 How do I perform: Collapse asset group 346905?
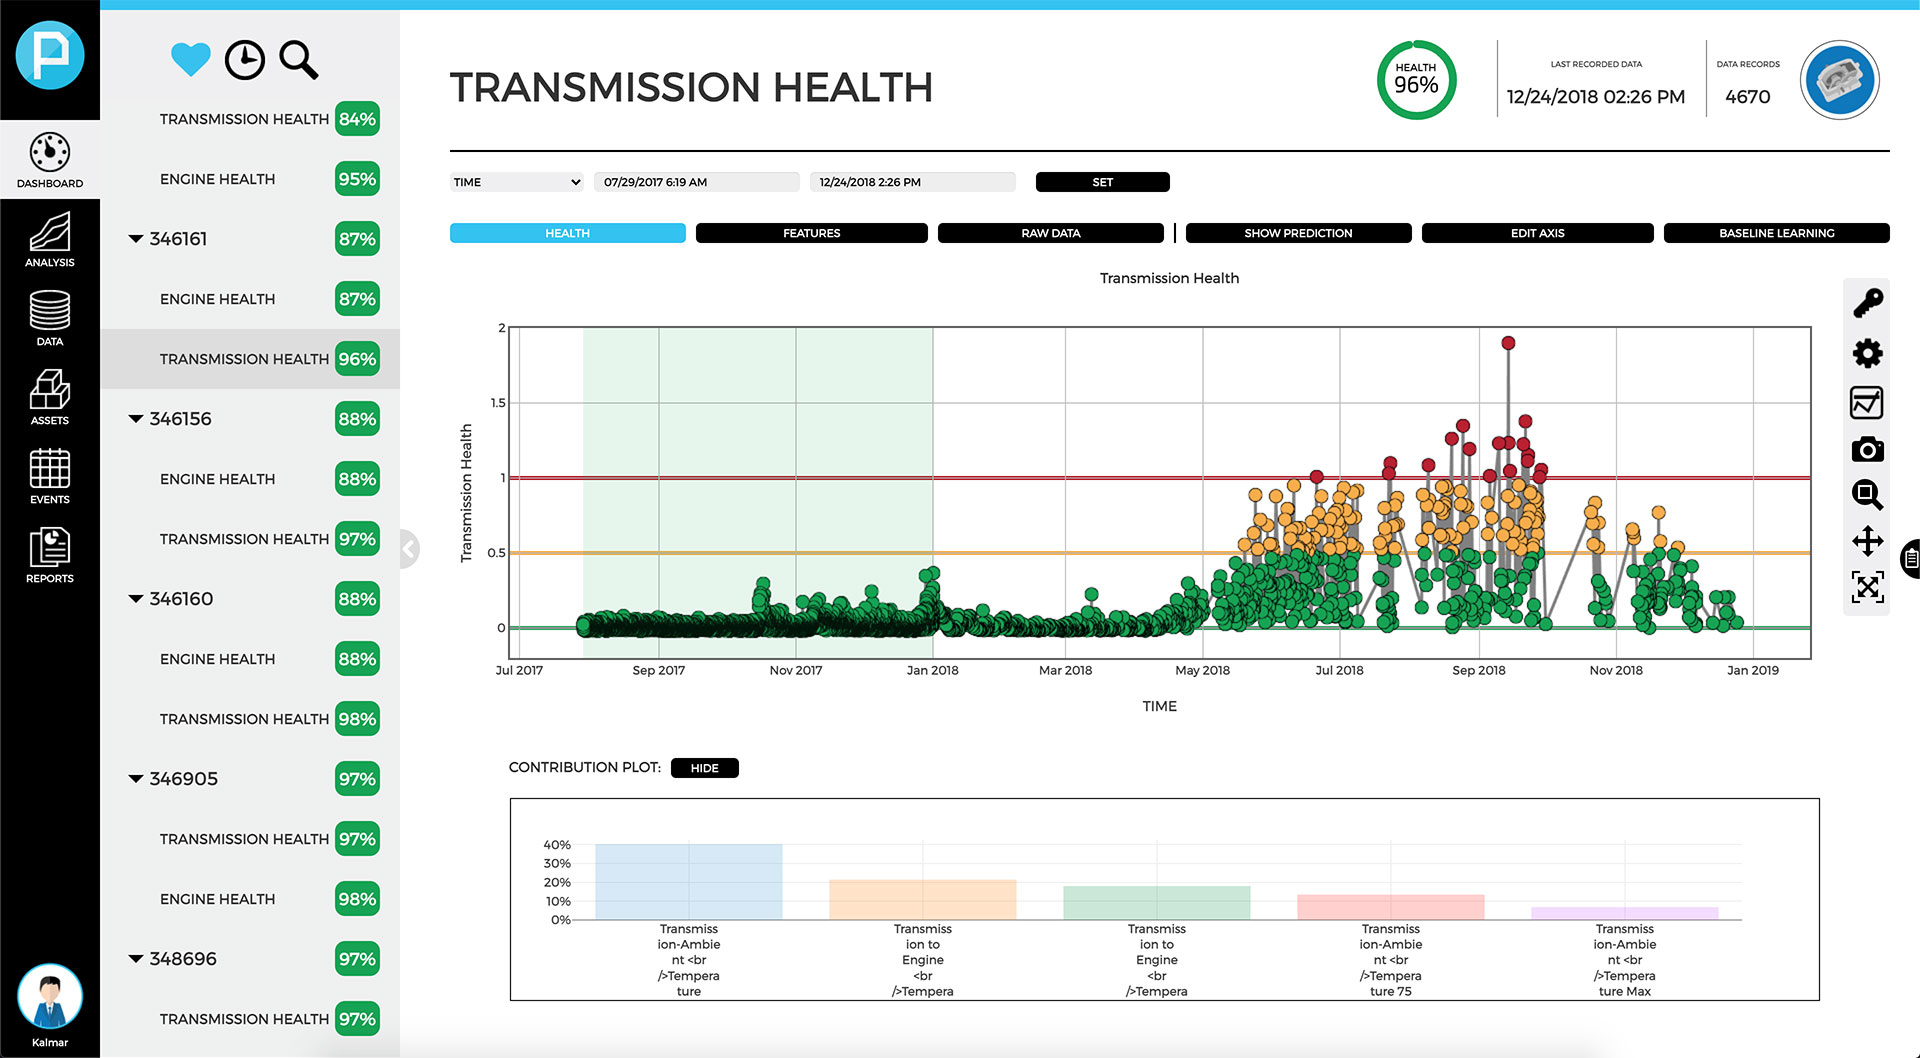pyautogui.click(x=136, y=779)
